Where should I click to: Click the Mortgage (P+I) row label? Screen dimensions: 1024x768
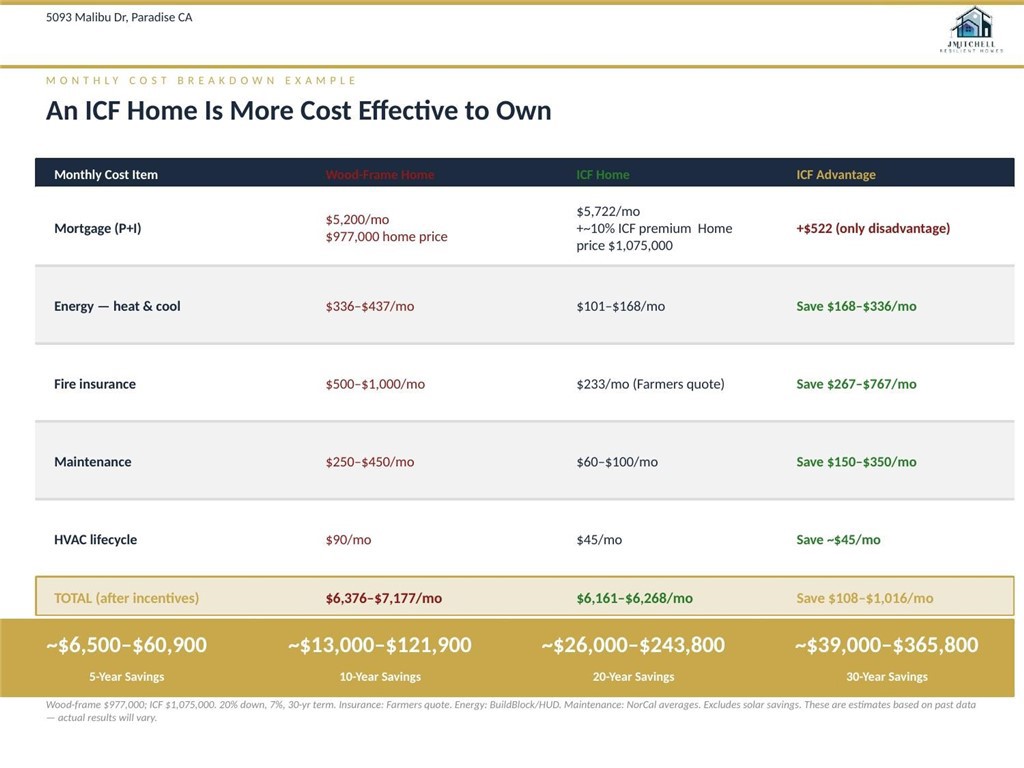[97, 228]
